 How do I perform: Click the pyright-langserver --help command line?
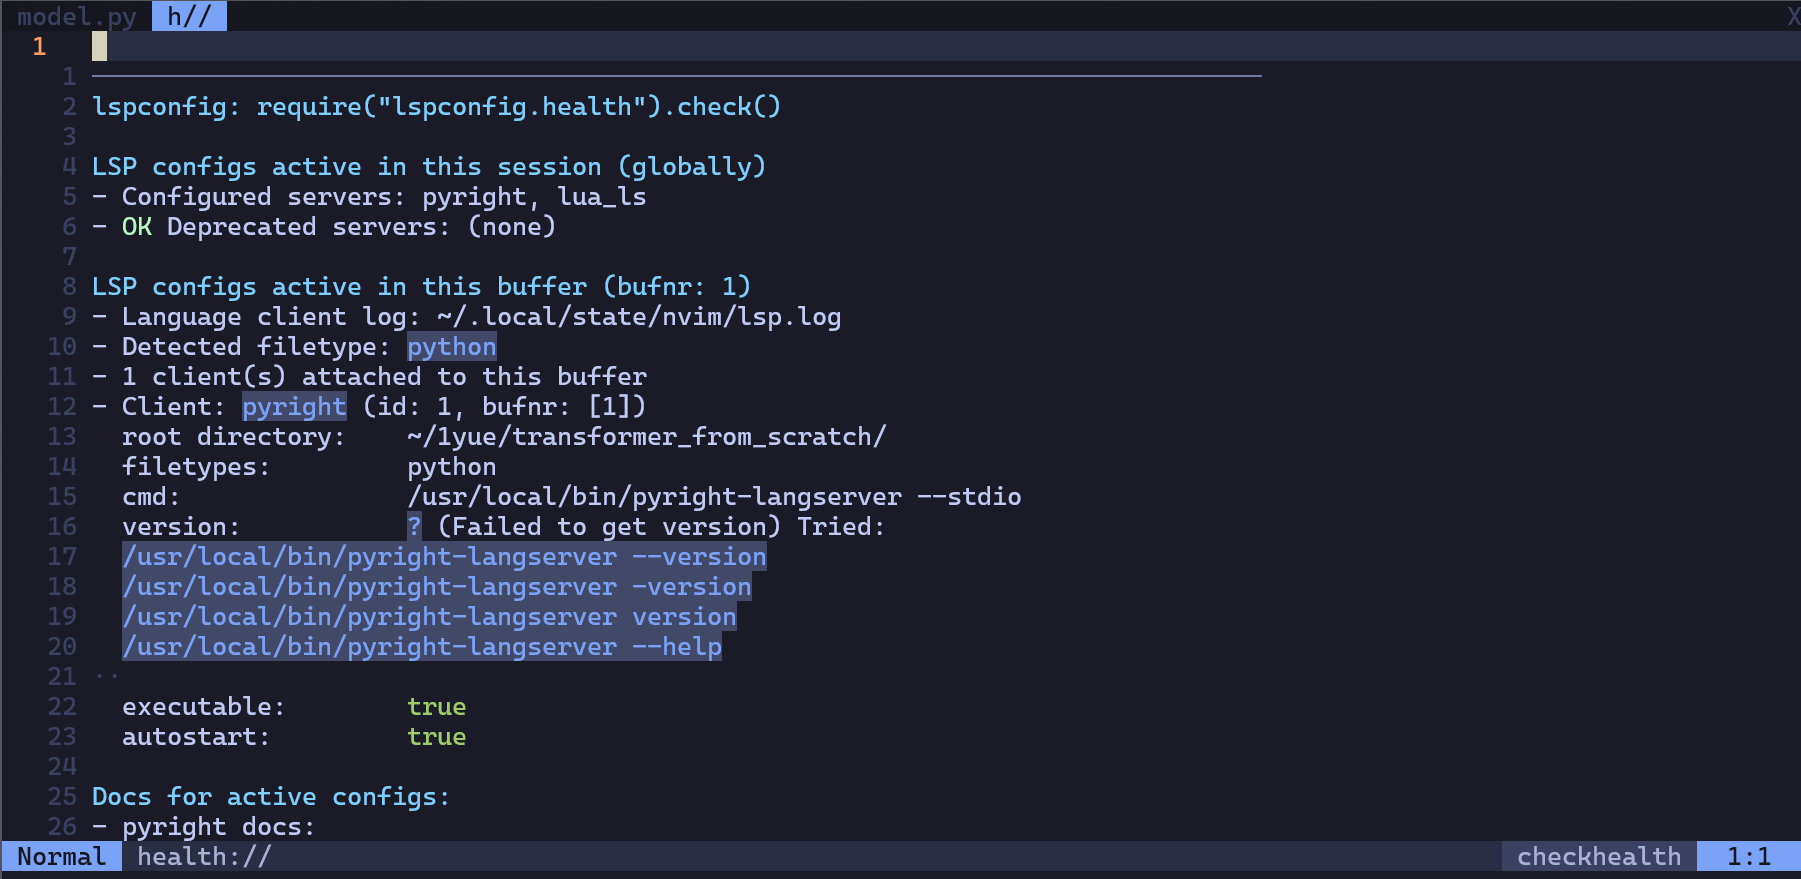click(422, 647)
